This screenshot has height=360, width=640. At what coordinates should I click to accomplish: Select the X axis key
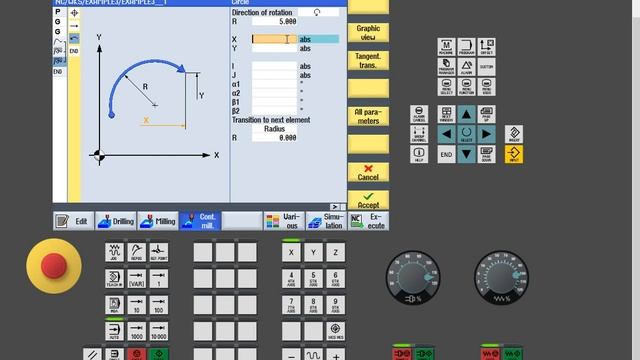[291, 253]
